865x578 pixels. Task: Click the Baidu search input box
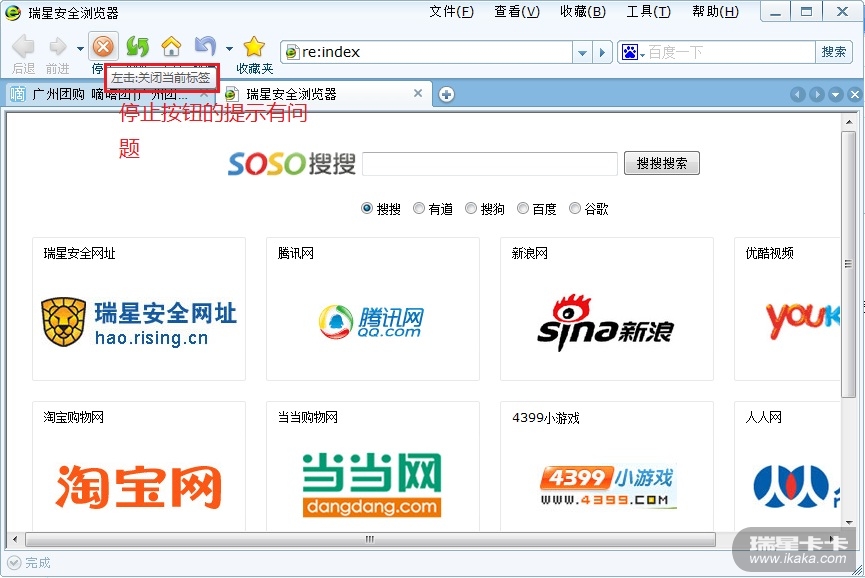point(729,52)
